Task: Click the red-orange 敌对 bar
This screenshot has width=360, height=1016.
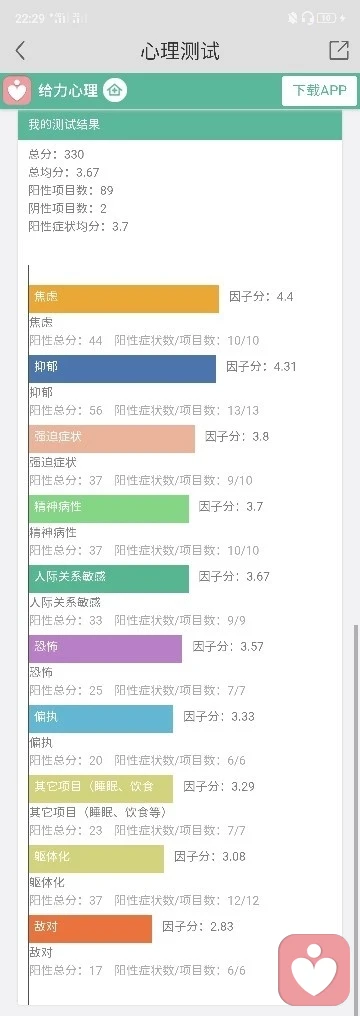Action: click(x=90, y=929)
